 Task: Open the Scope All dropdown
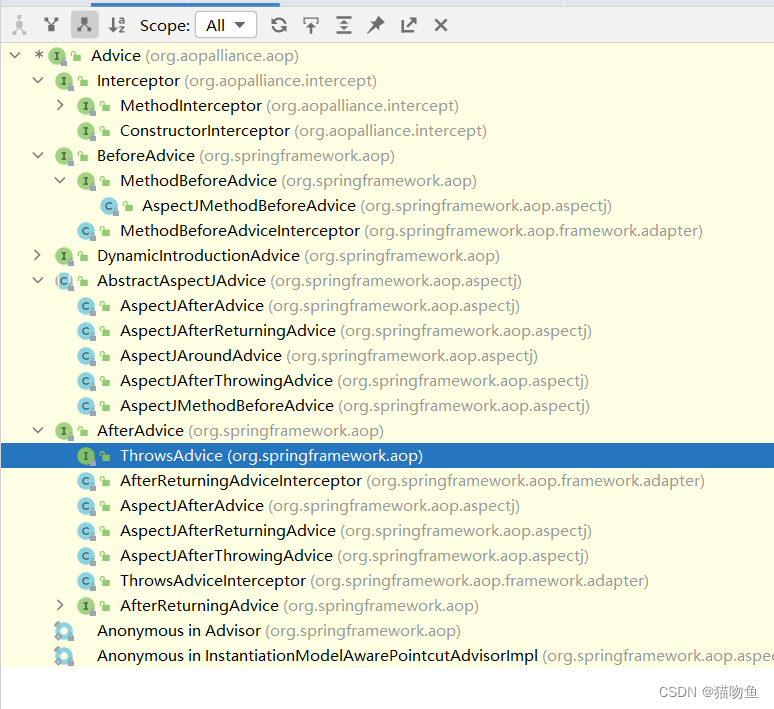point(226,25)
